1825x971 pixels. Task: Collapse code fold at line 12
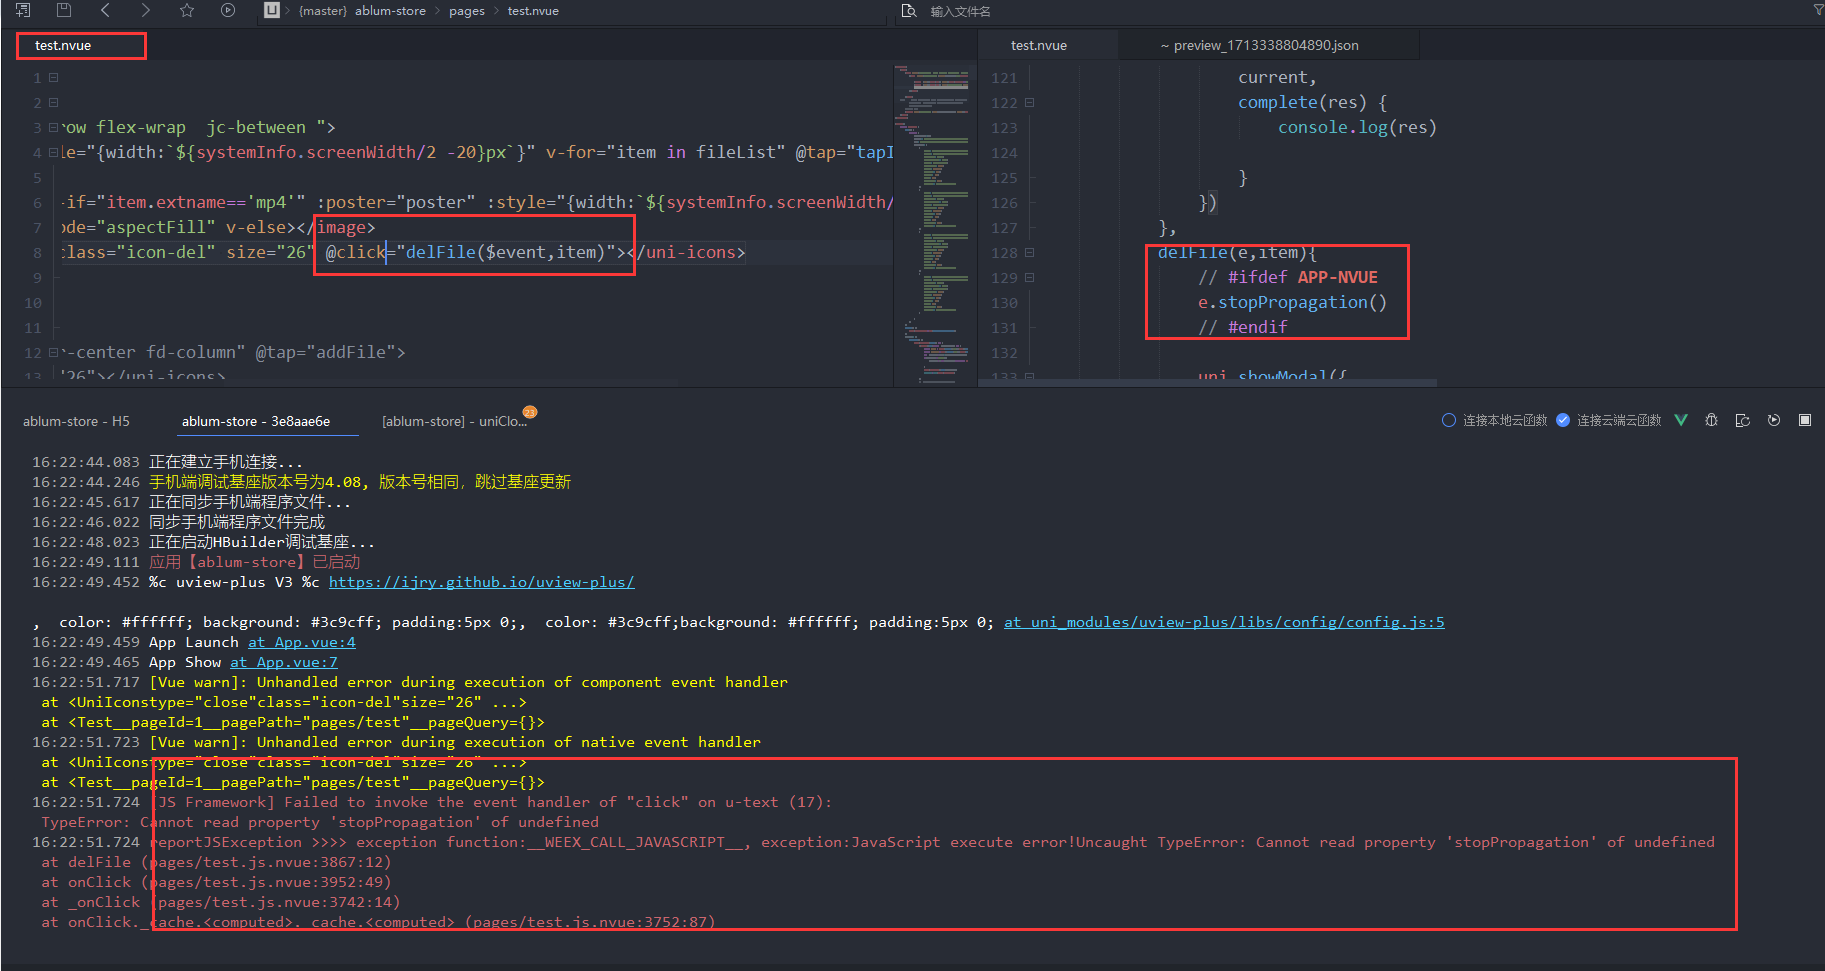pos(53,353)
